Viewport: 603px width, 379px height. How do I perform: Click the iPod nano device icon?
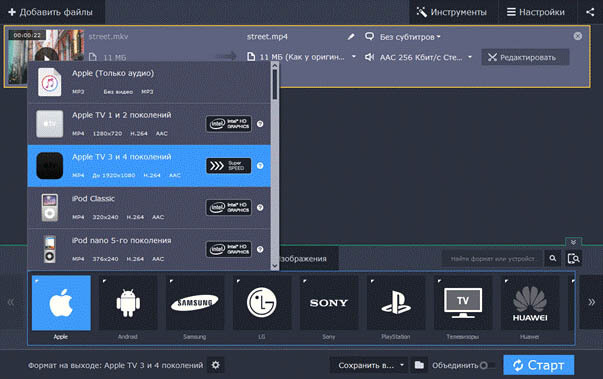(50, 249)
